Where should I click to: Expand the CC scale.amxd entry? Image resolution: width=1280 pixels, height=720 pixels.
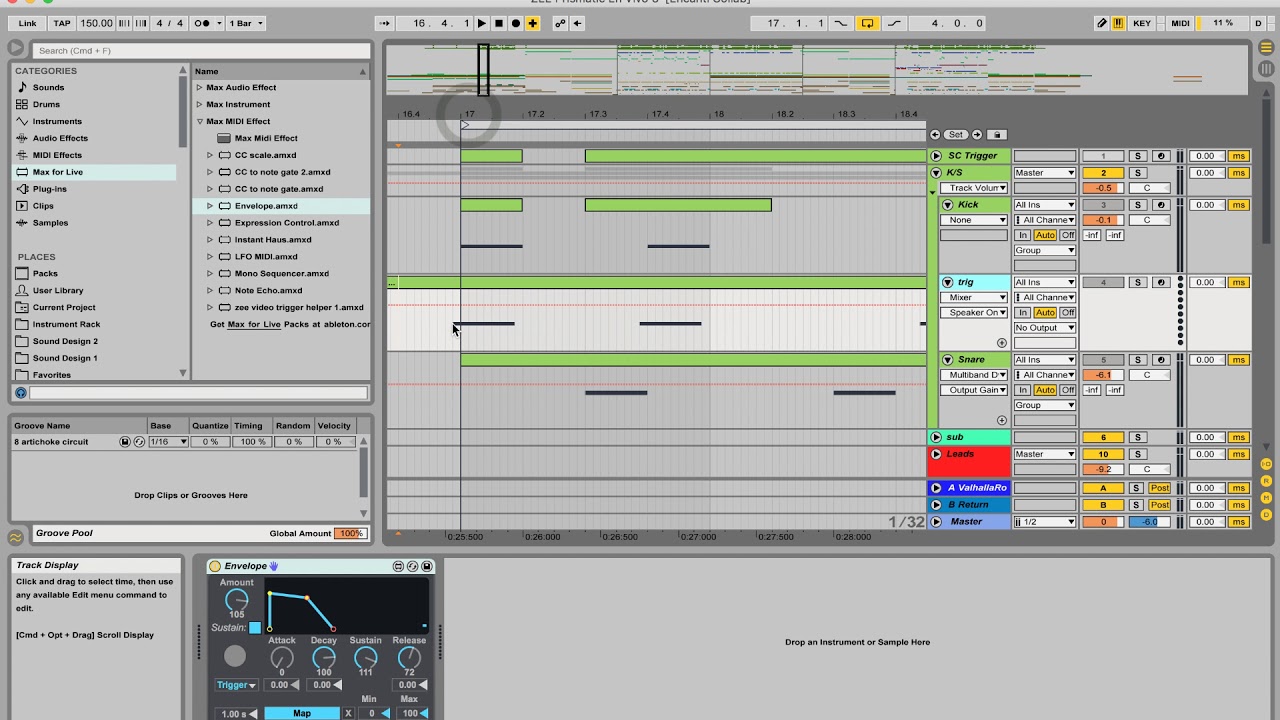click(x=210, y=155)
